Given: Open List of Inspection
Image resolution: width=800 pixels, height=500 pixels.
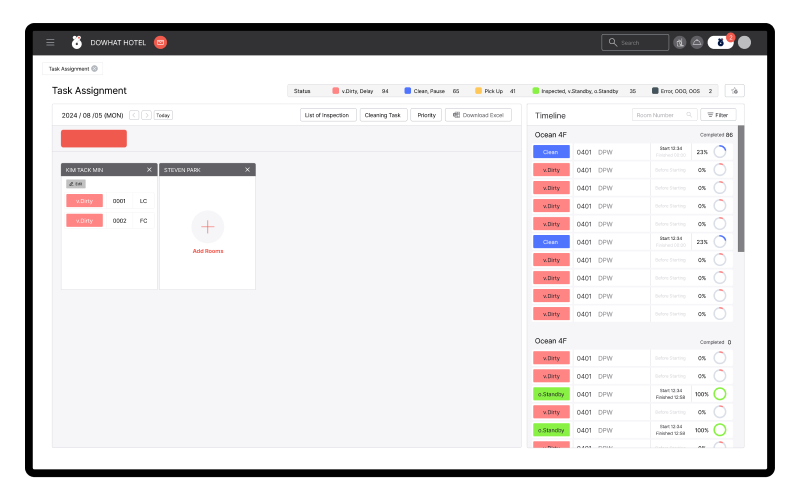Looking at the screenshot, I should point(328,115).
